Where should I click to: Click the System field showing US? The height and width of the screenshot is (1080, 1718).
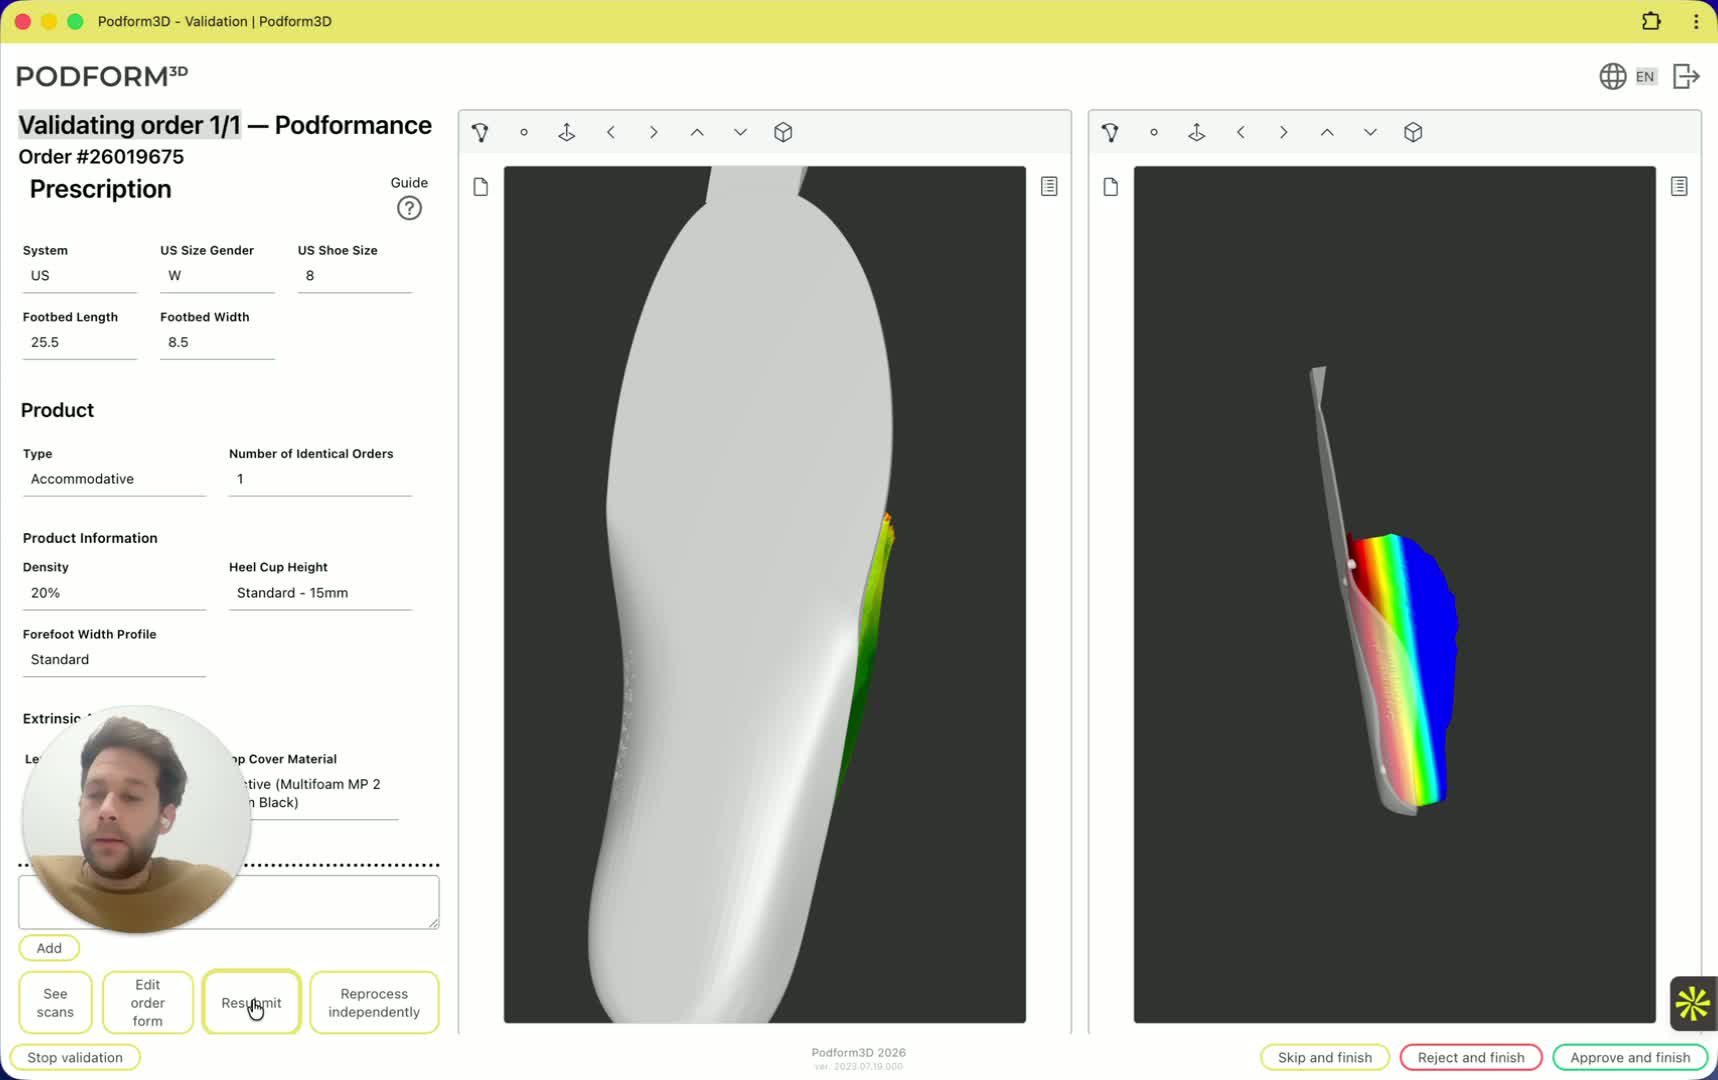coord(80,276)
